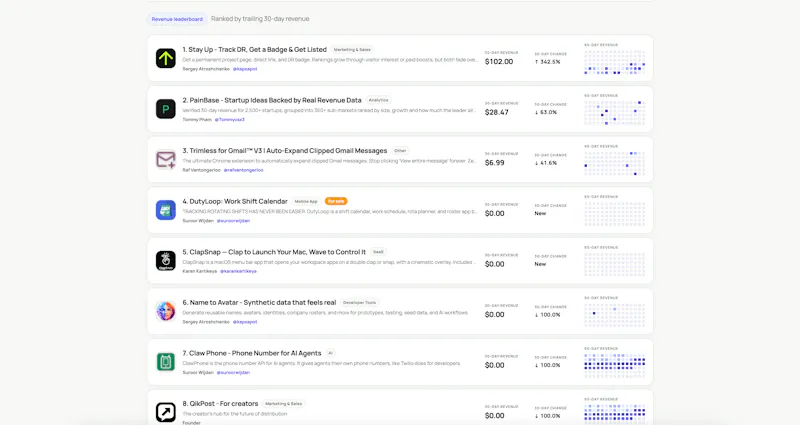Click the Claw Phone description text
The width and height of the screenshot is (800, 425).
321,363
